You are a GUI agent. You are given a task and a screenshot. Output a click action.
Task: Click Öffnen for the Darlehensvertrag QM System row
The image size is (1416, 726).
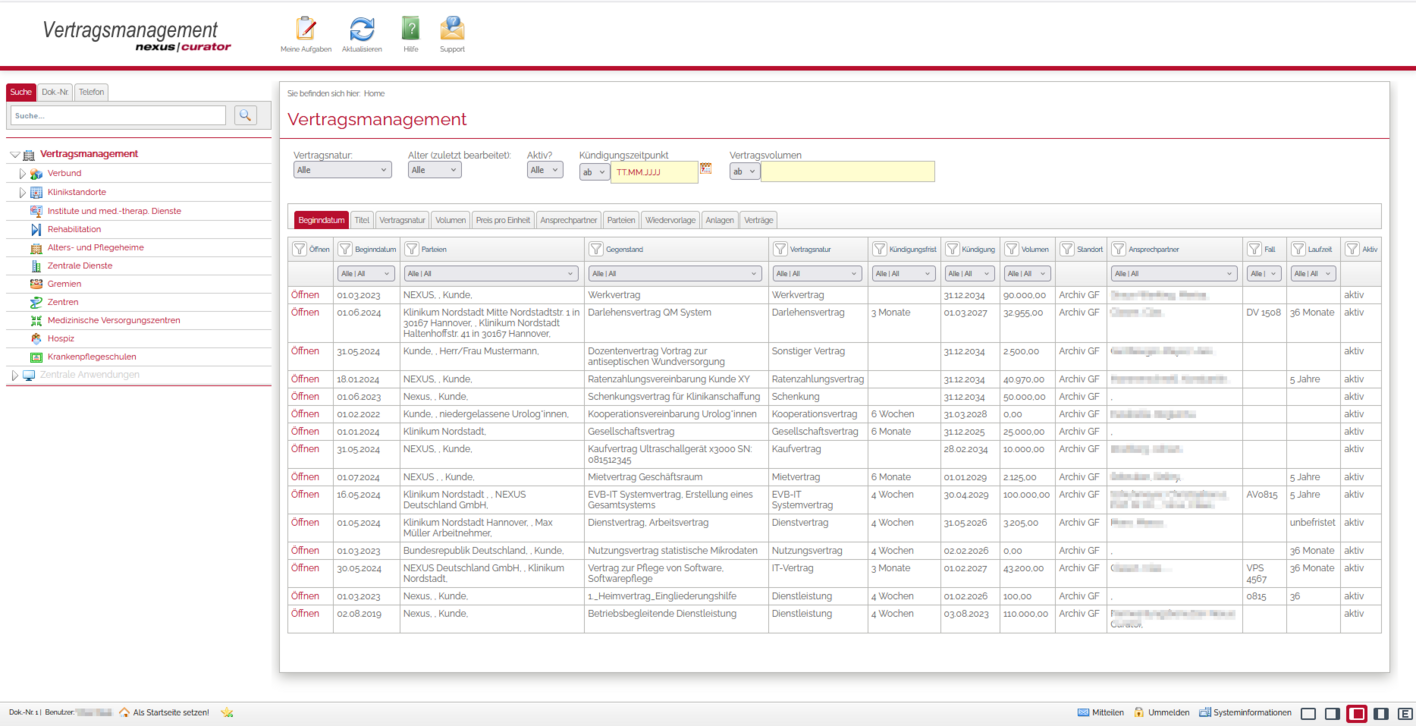point(305,312)
